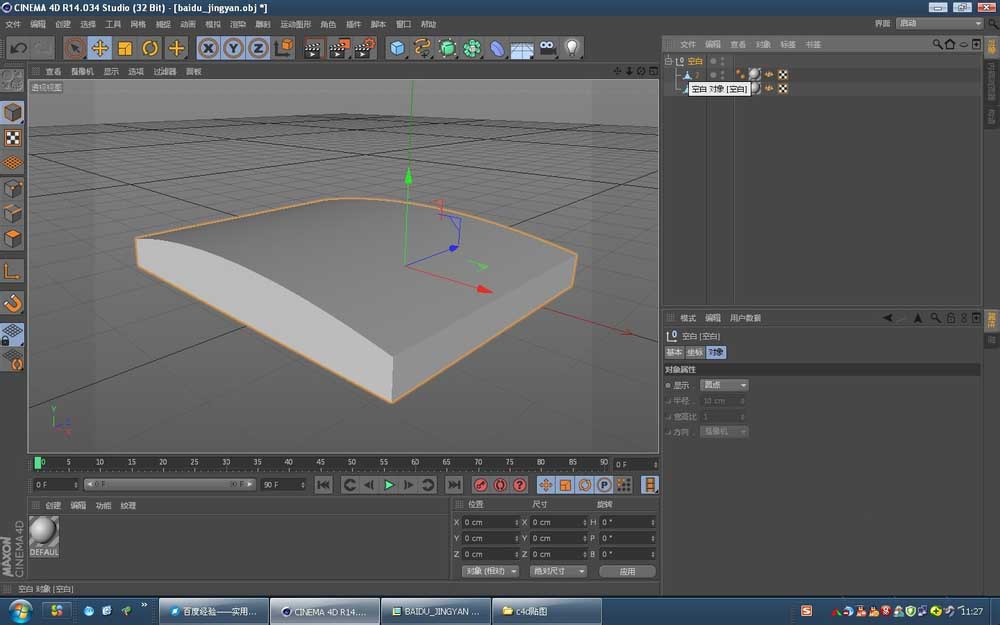The height and width of the screenshot is (625, 1000).
Task: Click the light object creation icon
Action: pyautogui.click(x=571, y=47)
